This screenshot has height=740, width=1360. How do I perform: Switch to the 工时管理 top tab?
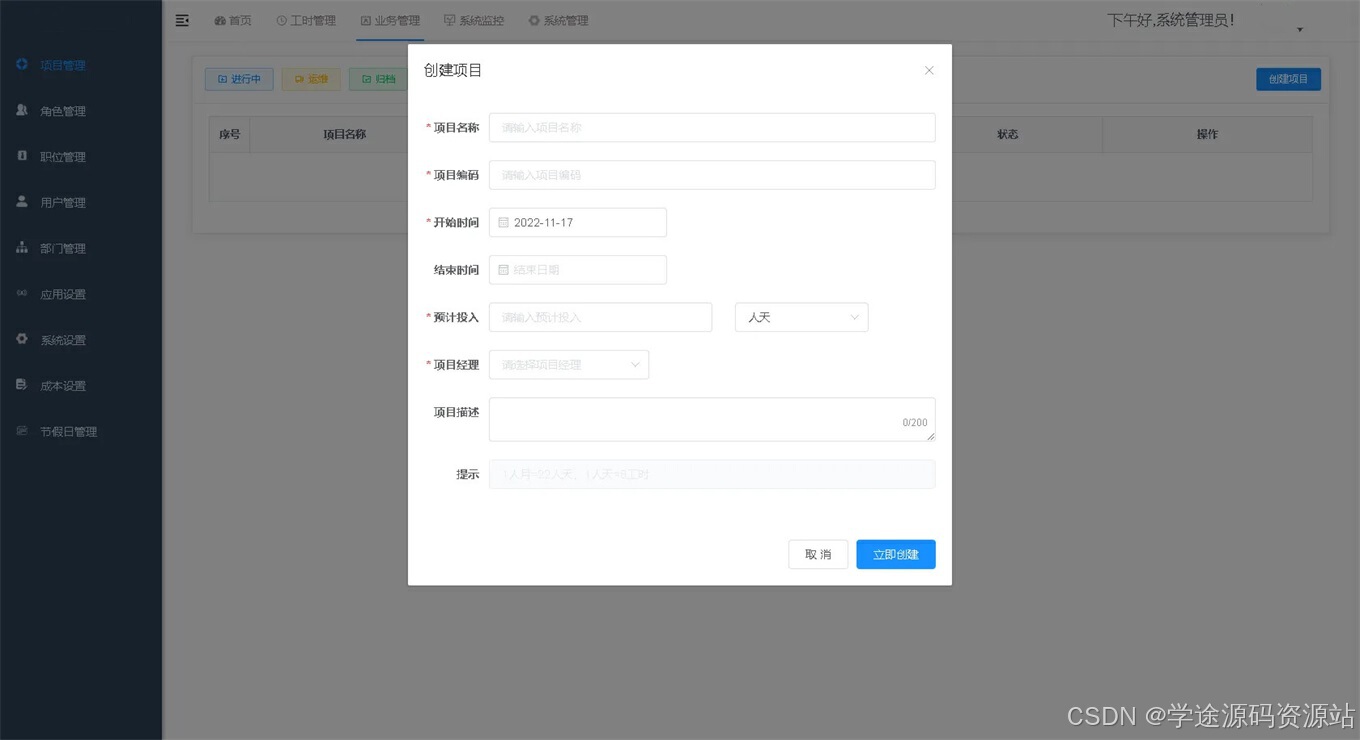(306, 20)
